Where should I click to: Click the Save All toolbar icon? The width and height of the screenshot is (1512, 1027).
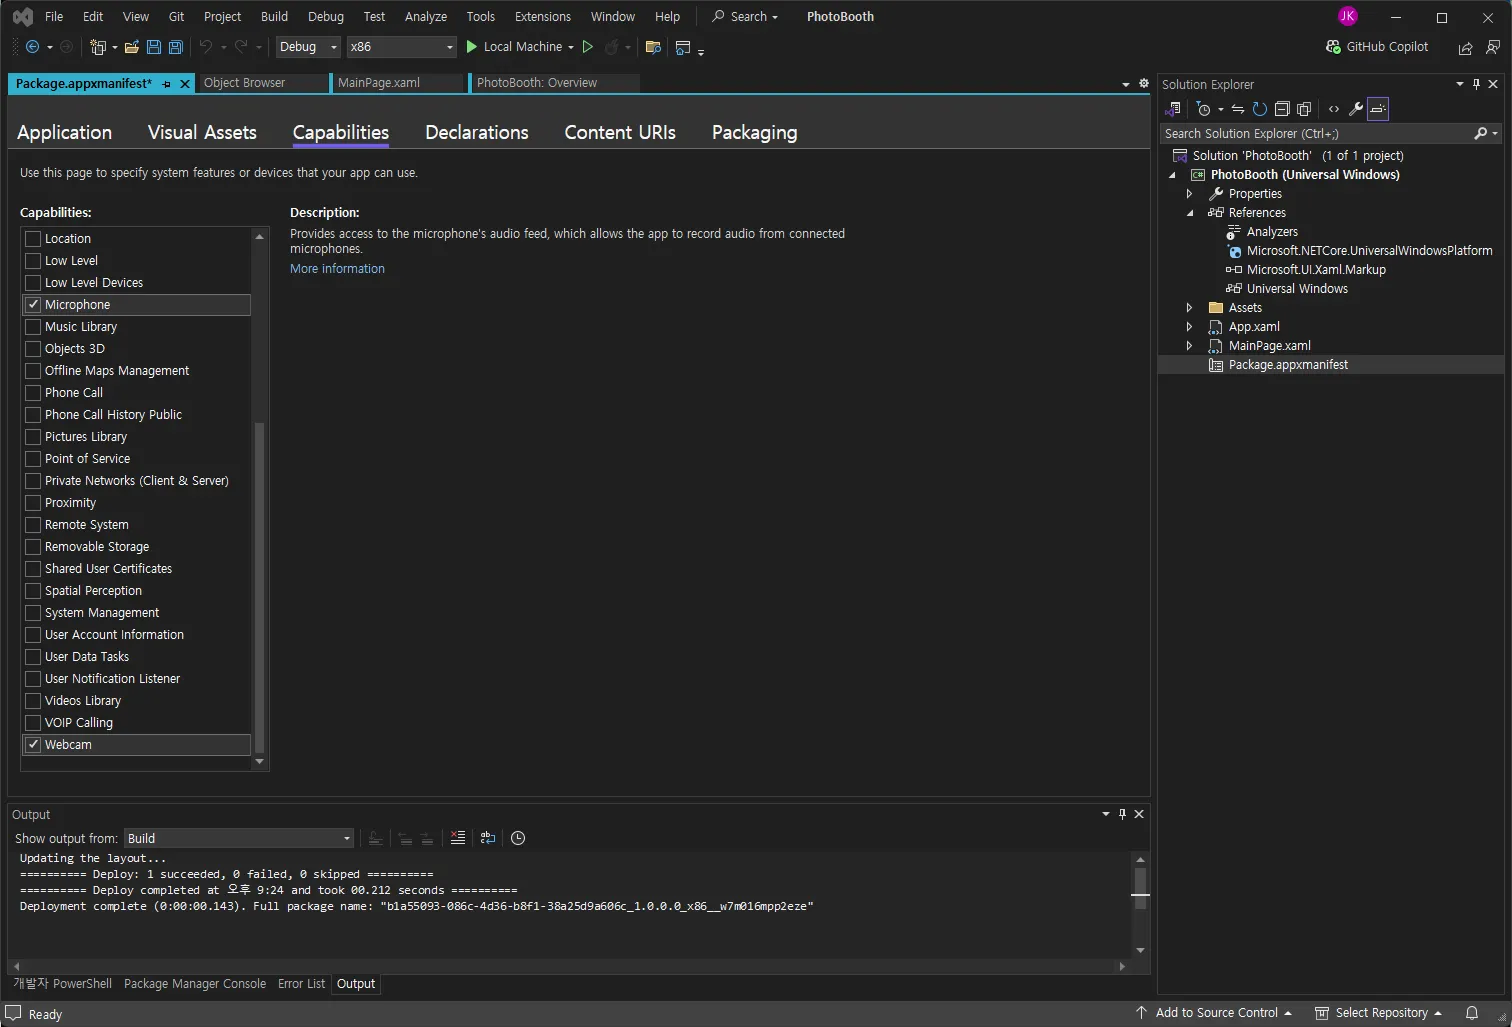176,47
